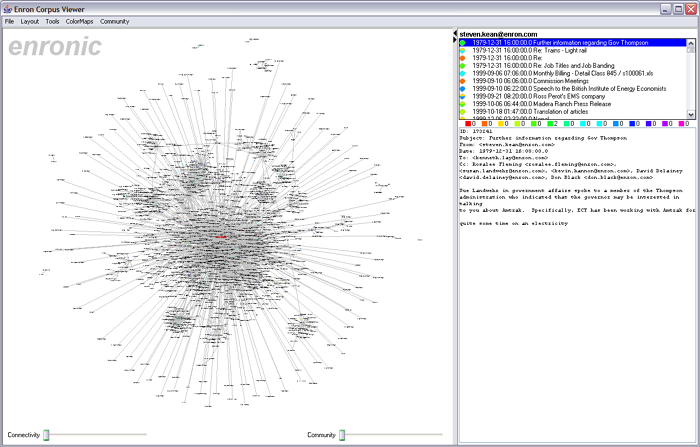The image size is (700, 447).
Task: Click the Java app icon in title bar
Action: pyautogui.click(x=8, y=9)
